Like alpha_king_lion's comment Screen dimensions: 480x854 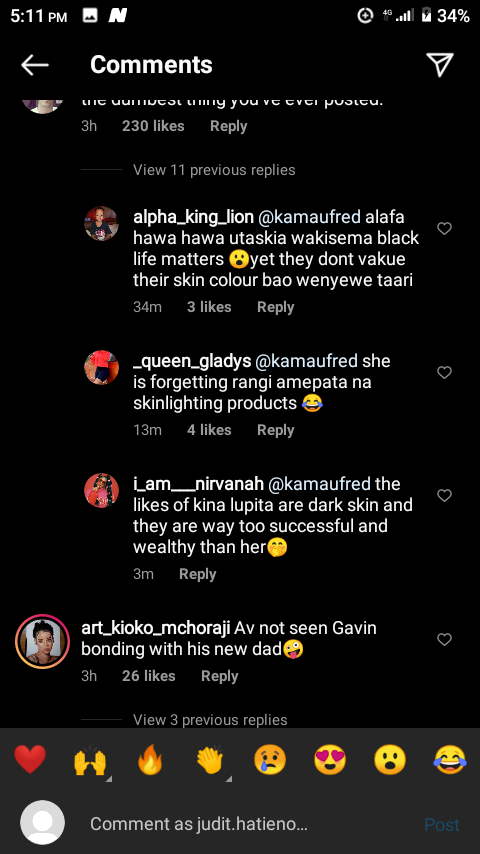(445, 228)
